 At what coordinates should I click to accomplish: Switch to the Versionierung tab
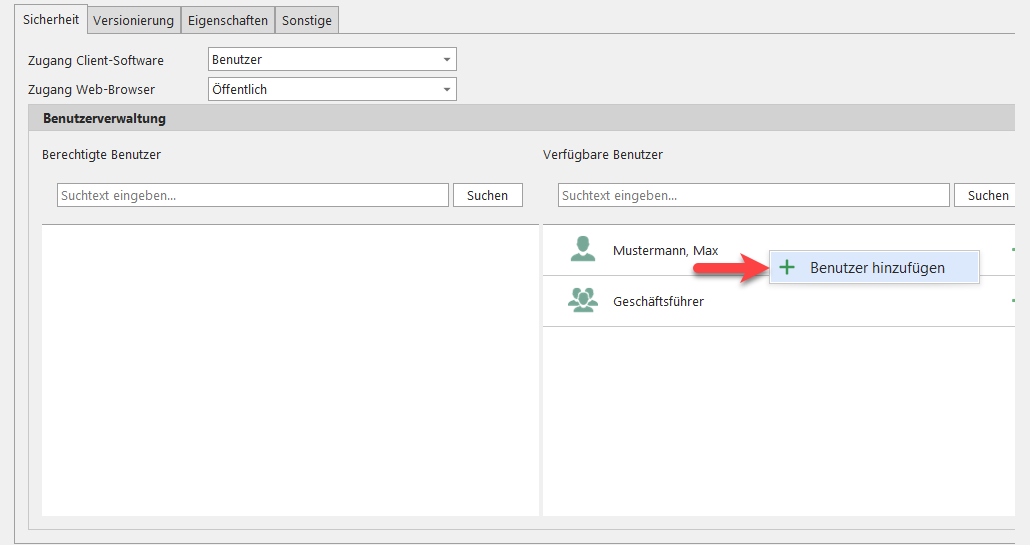tap(134, 20)
